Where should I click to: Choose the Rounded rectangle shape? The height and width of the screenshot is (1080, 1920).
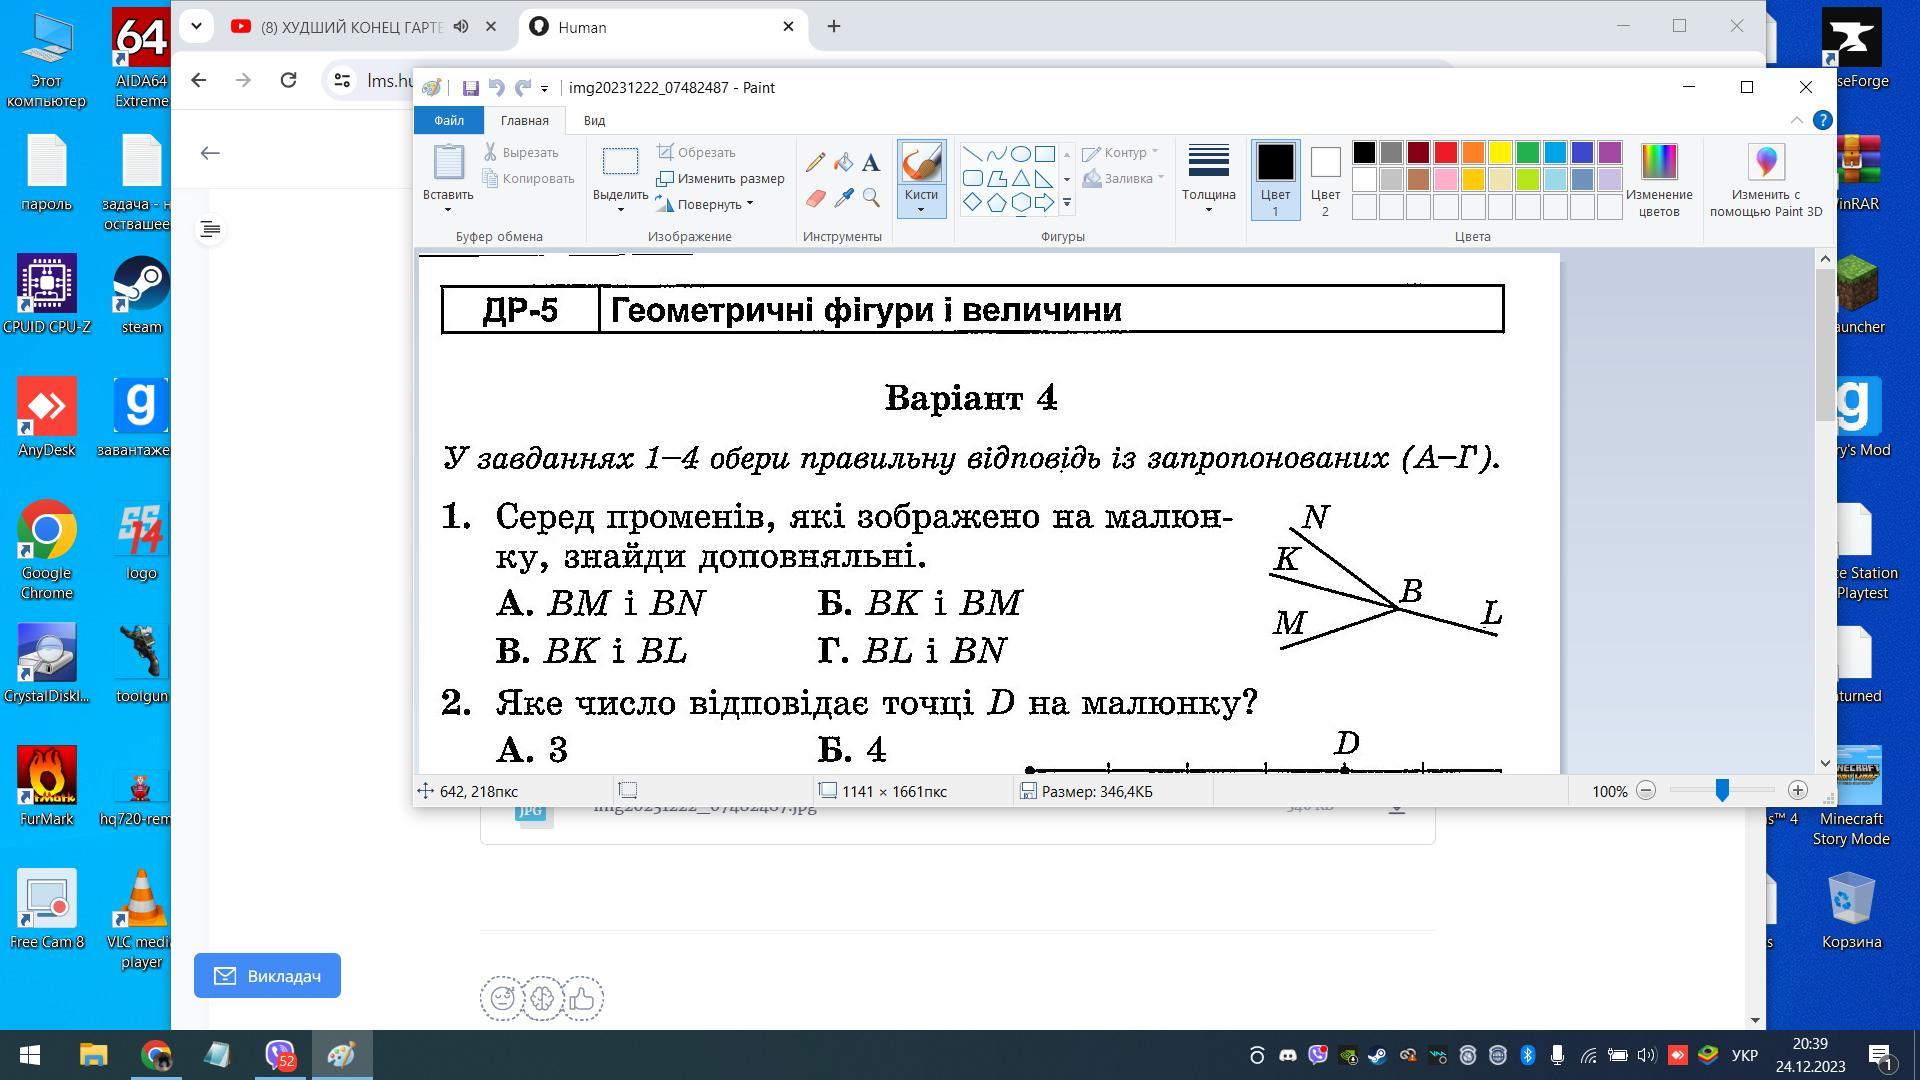[972, 179]
